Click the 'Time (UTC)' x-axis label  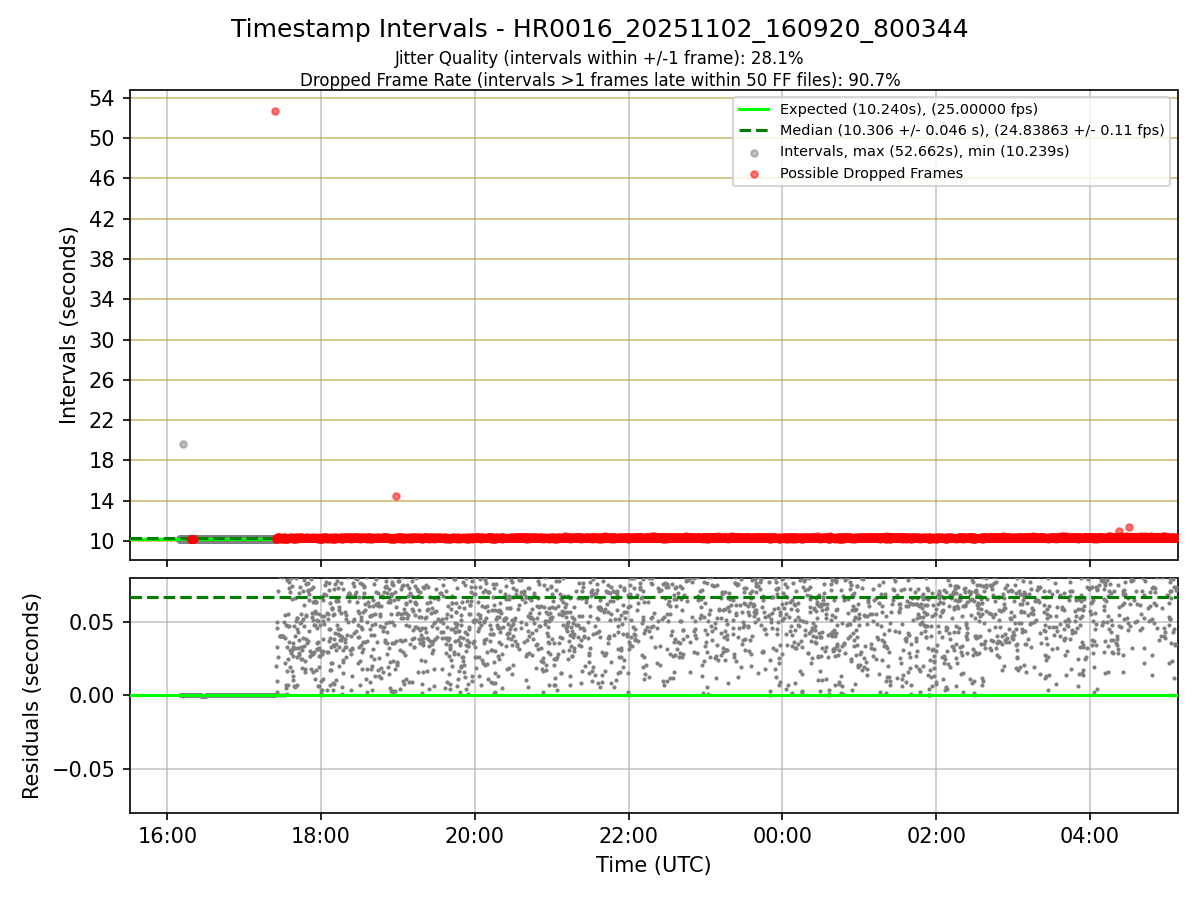click(653, 865)
